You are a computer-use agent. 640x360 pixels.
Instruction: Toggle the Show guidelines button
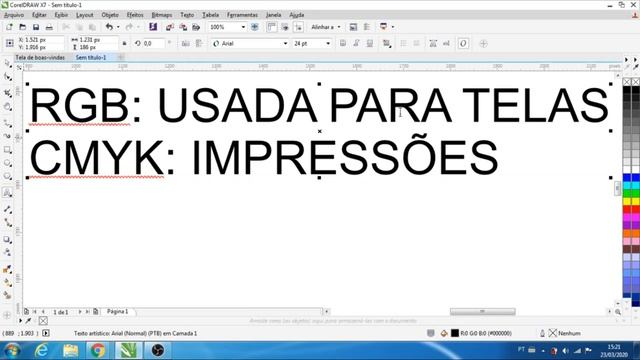pyautogui.click(x=299, y=27)
